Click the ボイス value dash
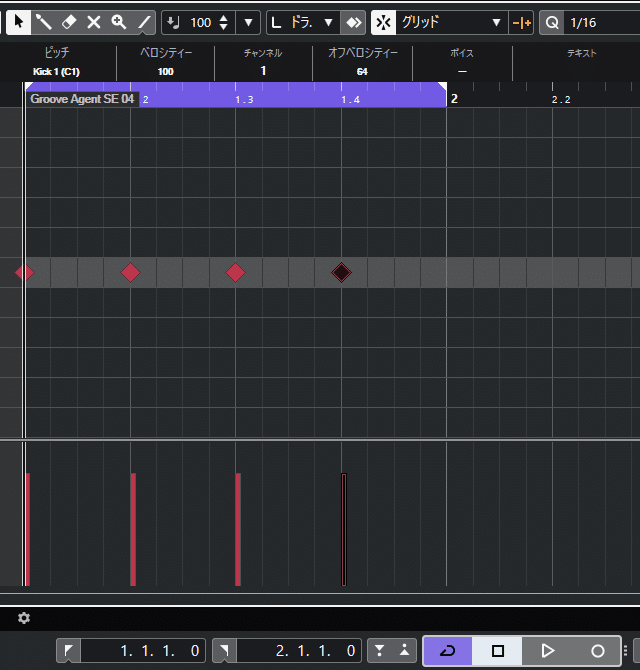Screen dimensions: 640x670 point(462,71)
